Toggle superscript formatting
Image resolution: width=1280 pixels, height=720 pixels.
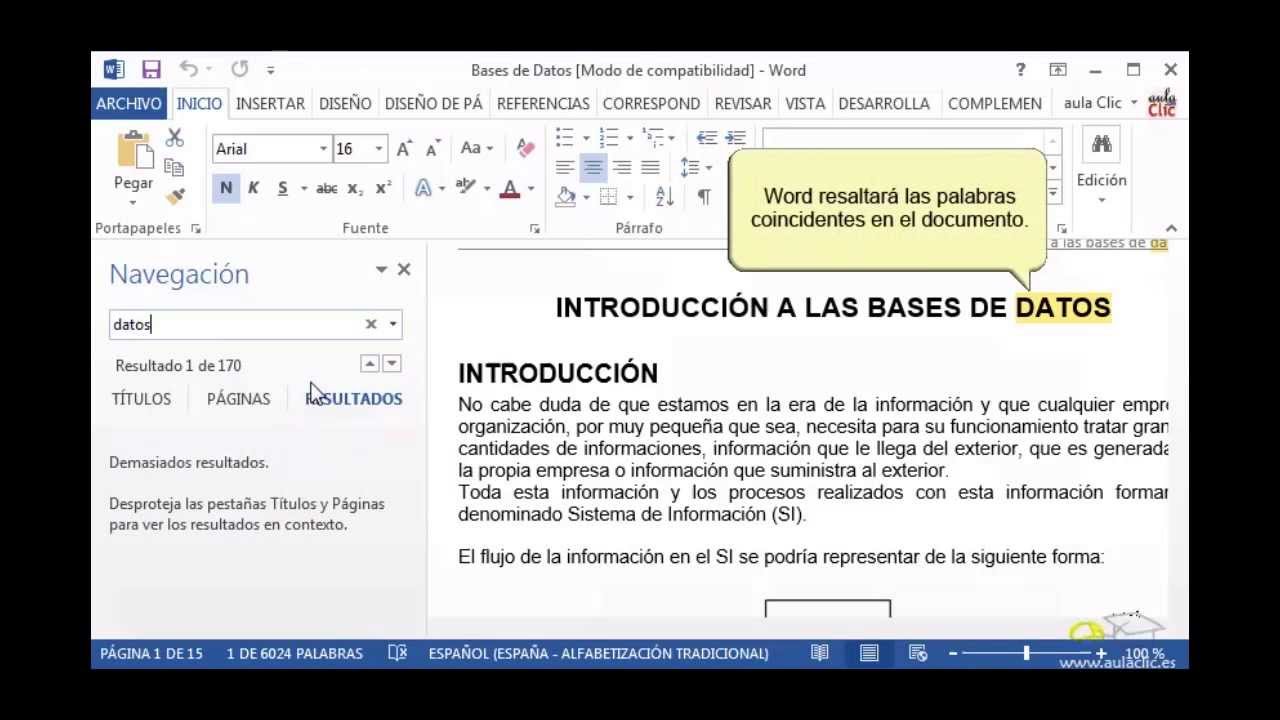coord(383,188)
